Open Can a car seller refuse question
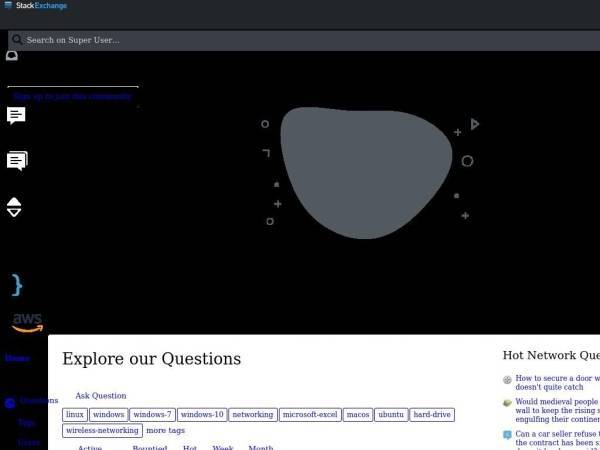 (558, 440)
